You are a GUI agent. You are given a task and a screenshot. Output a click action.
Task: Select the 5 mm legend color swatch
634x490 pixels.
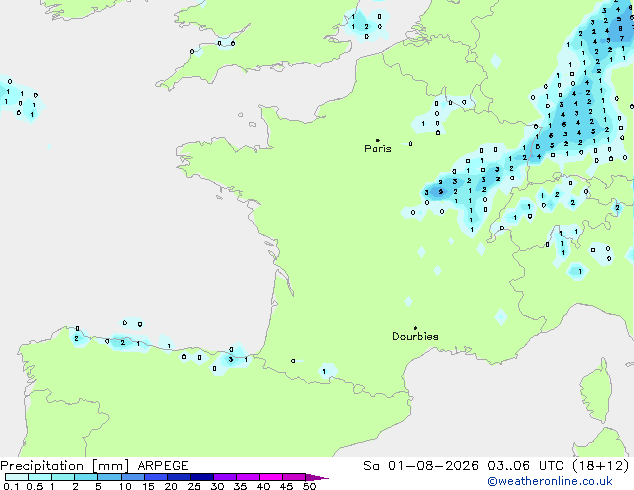109,477
